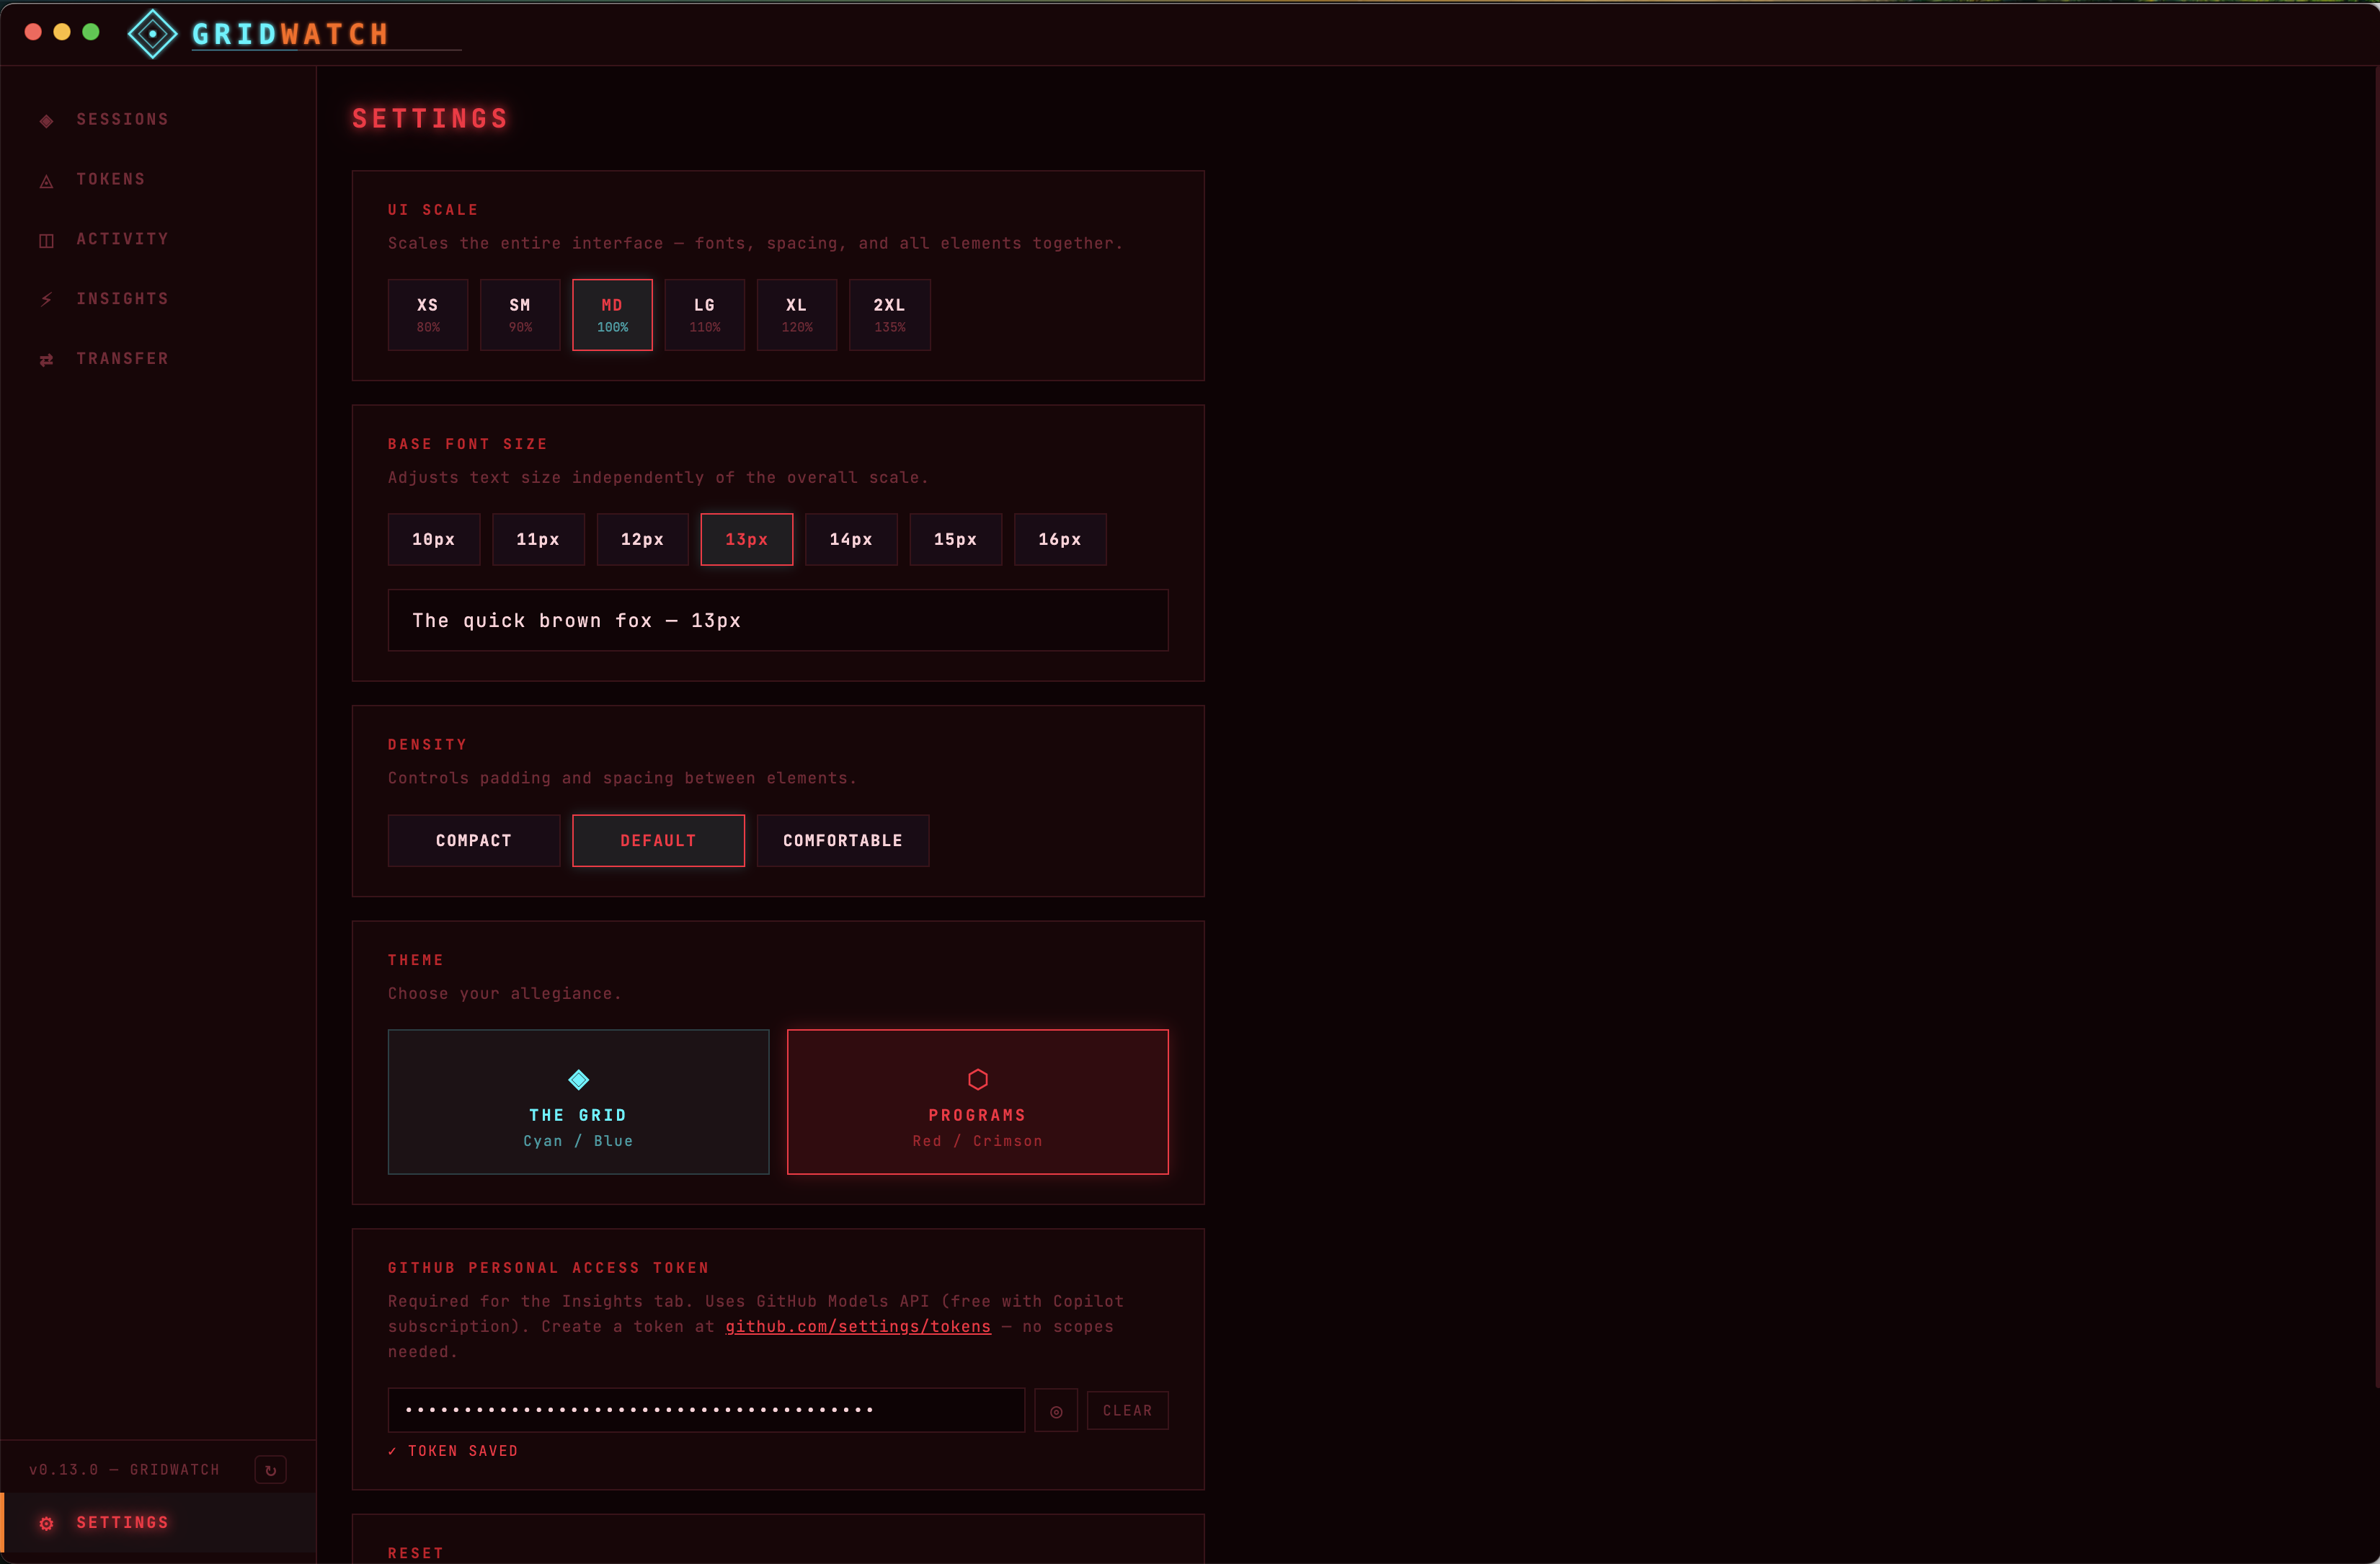Click the Activity columns icon
Viewport: 2380px width, 1564px height.
(x=47, y=239)
